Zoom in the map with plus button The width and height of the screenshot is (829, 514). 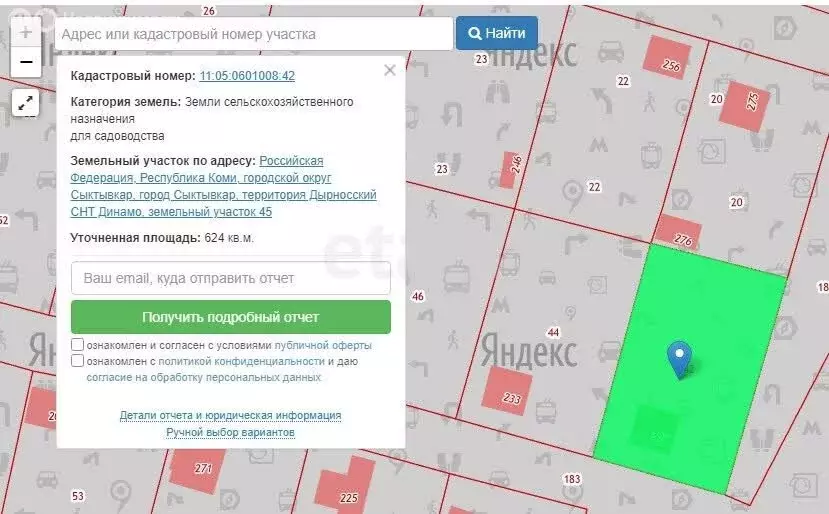pos(25,32)
